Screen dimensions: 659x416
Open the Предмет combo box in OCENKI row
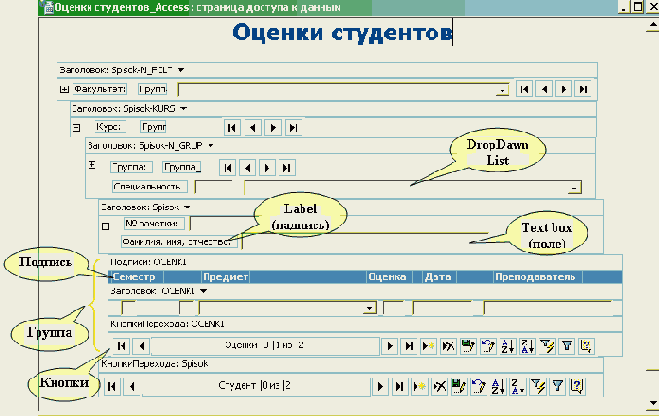pyautogui.click(x=370, y=308)
